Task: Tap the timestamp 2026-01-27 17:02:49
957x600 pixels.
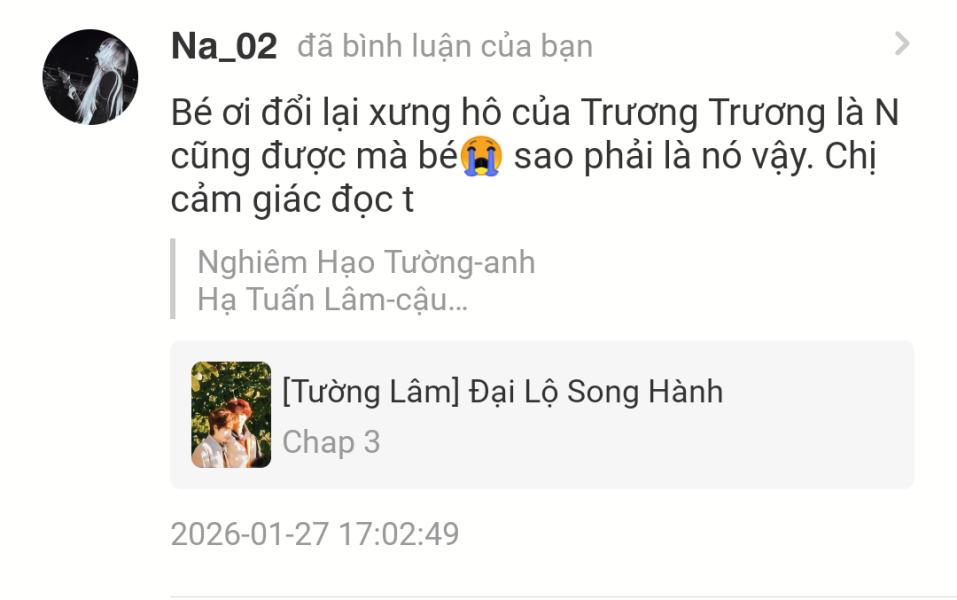Action: [x=315, y=534]
